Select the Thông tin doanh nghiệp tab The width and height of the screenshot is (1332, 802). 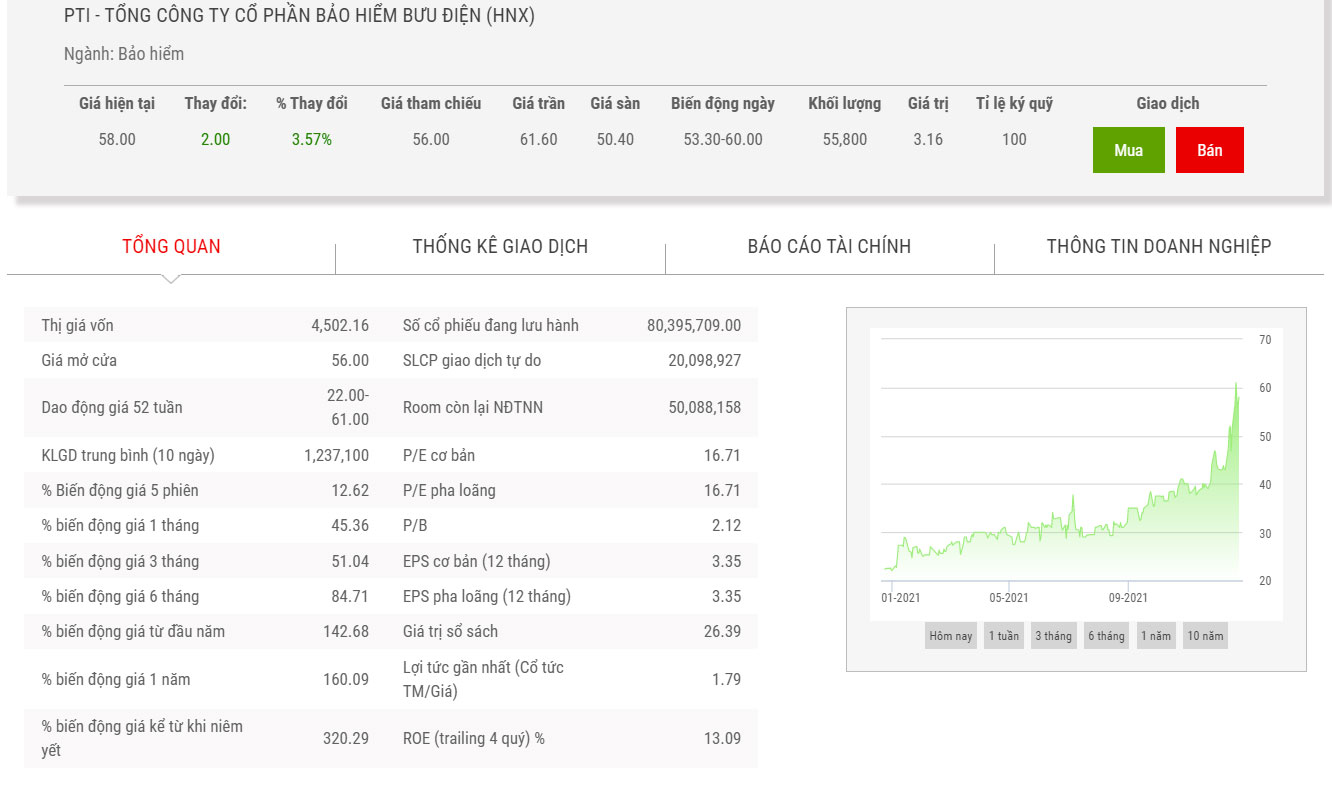tap(1158, 246)
